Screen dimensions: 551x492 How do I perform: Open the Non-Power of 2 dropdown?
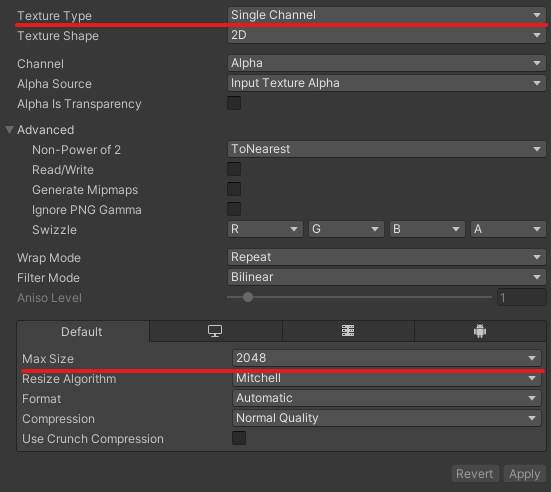(387, 149)
